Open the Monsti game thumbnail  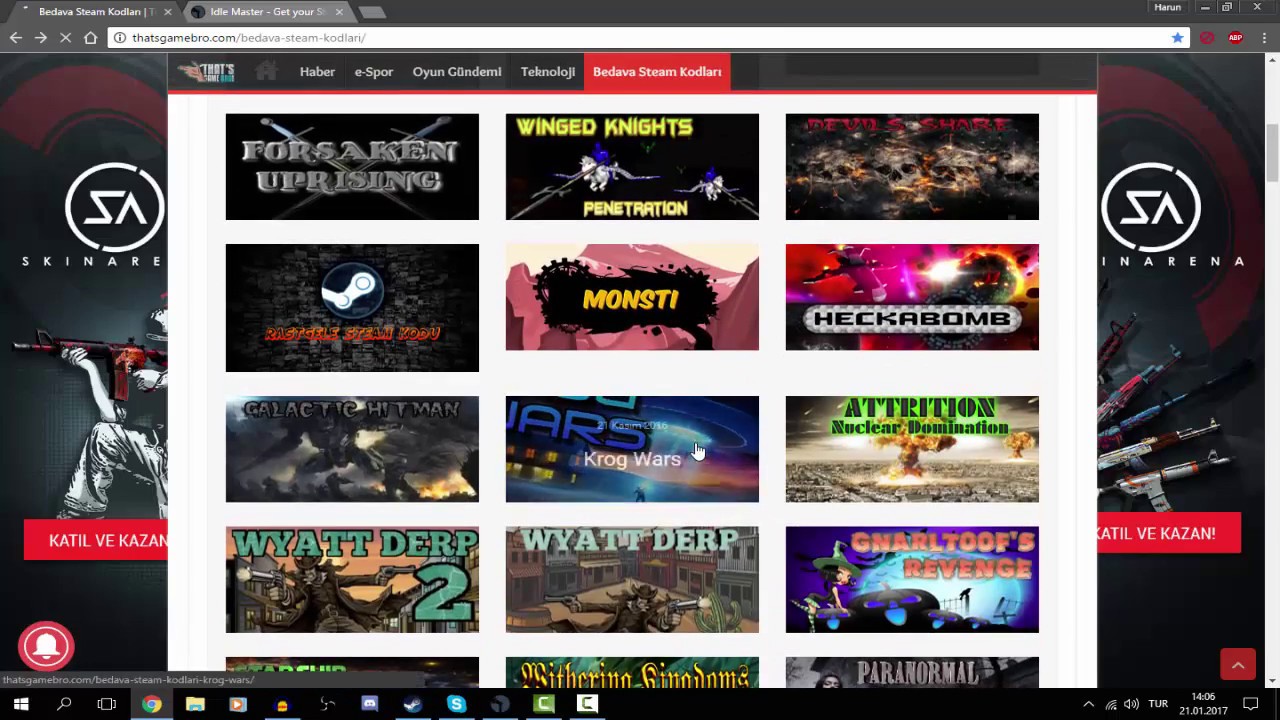pyautogui.click(x=632, y=297)
